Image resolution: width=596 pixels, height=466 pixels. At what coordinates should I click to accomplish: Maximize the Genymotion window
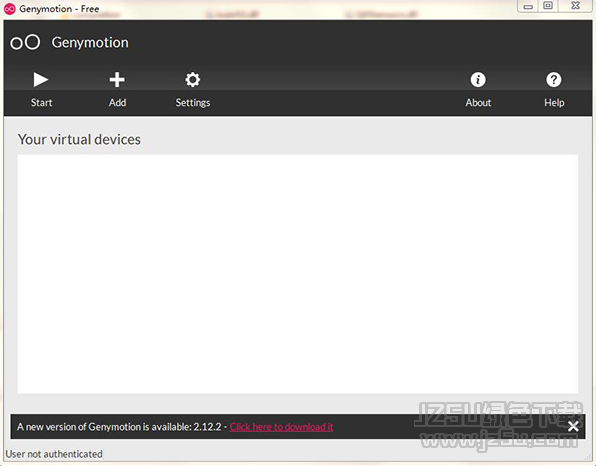click(x=548, y=6)
